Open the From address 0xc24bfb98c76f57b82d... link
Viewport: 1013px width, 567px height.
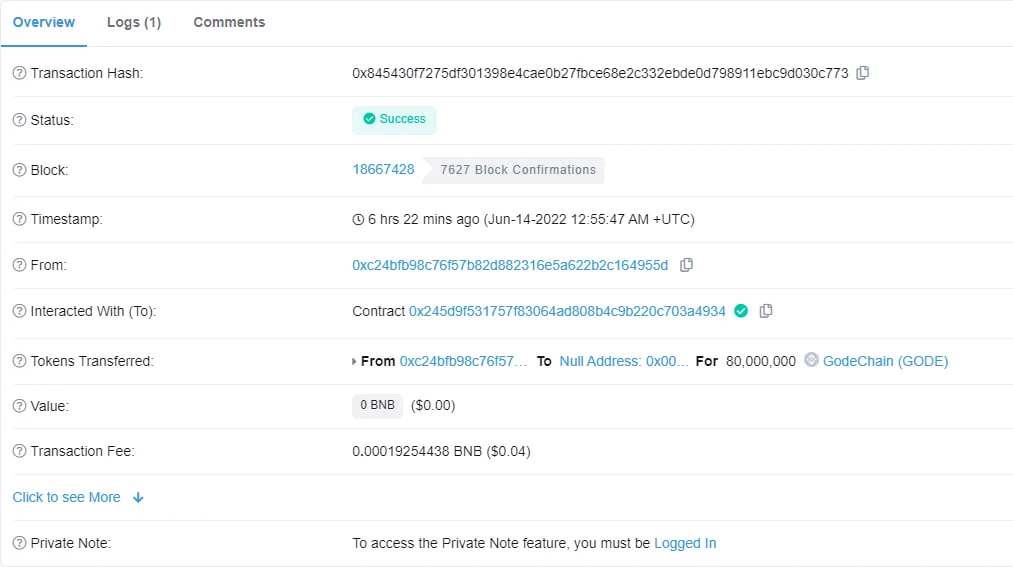coord(510,265)
